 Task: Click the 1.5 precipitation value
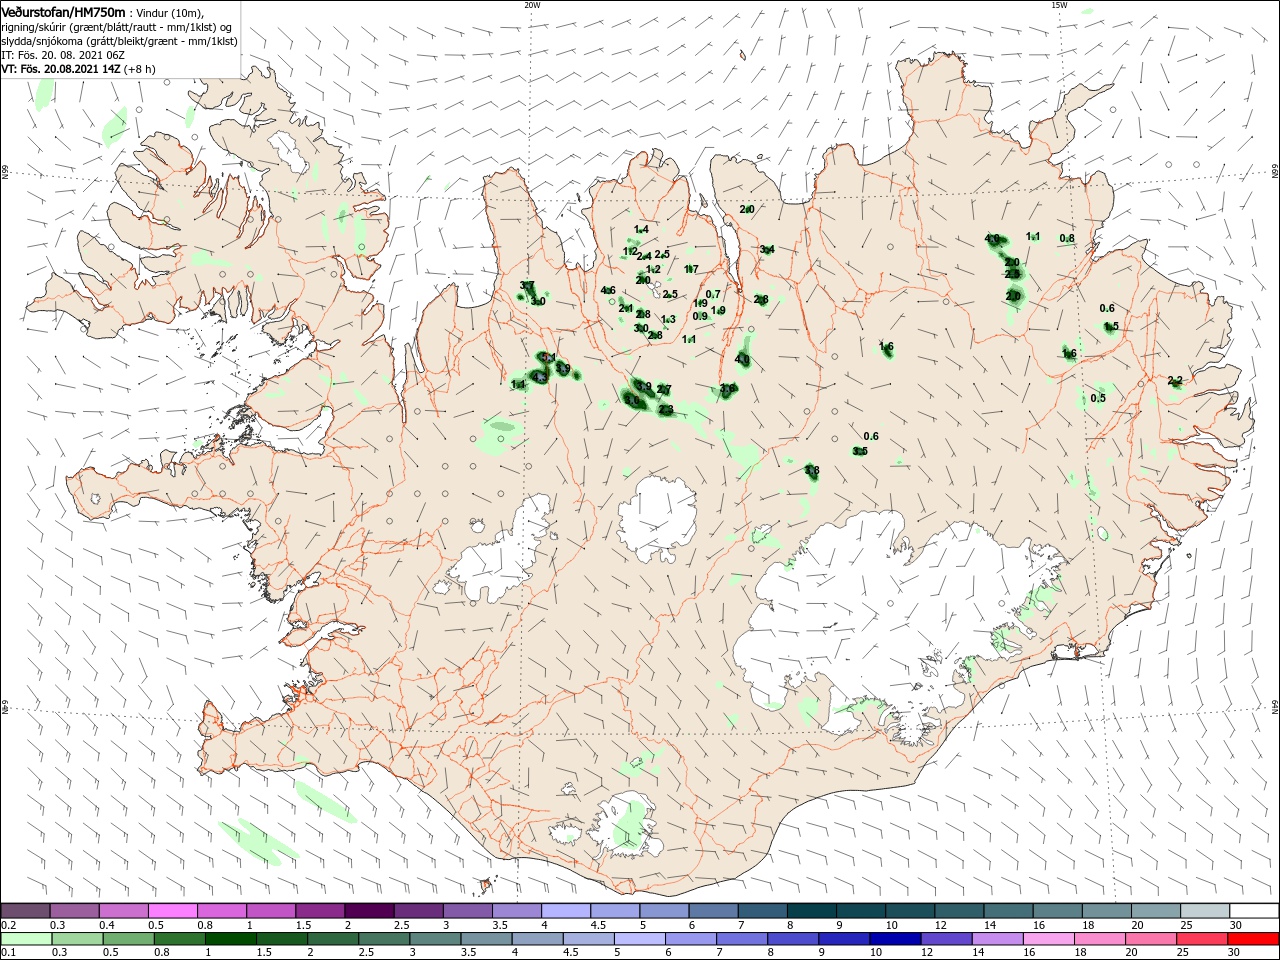[1111, 327]
